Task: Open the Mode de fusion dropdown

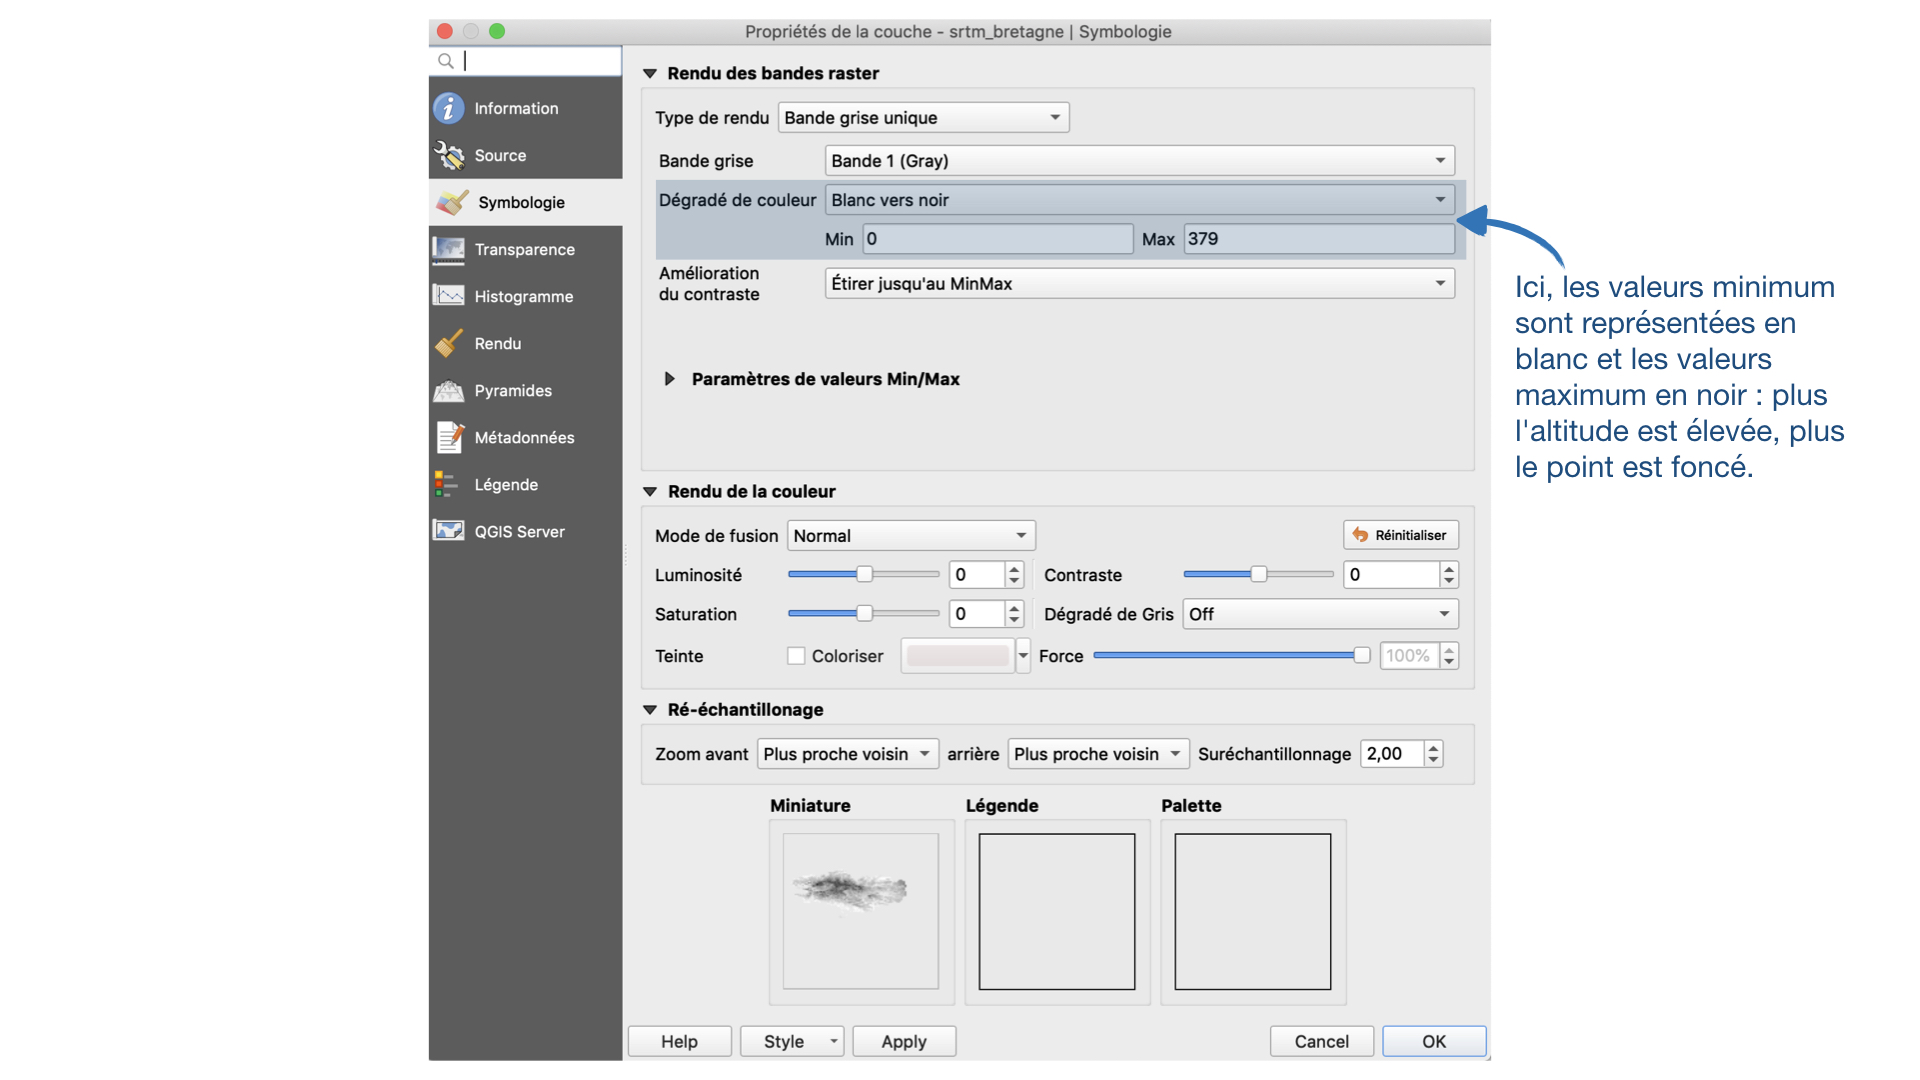Action: [910, 536]
